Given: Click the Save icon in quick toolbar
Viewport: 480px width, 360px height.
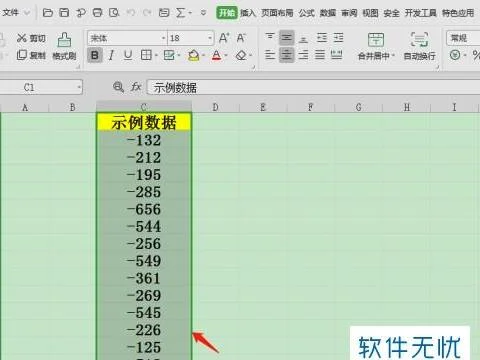Looking at the screenshot, I should [64, 13].
